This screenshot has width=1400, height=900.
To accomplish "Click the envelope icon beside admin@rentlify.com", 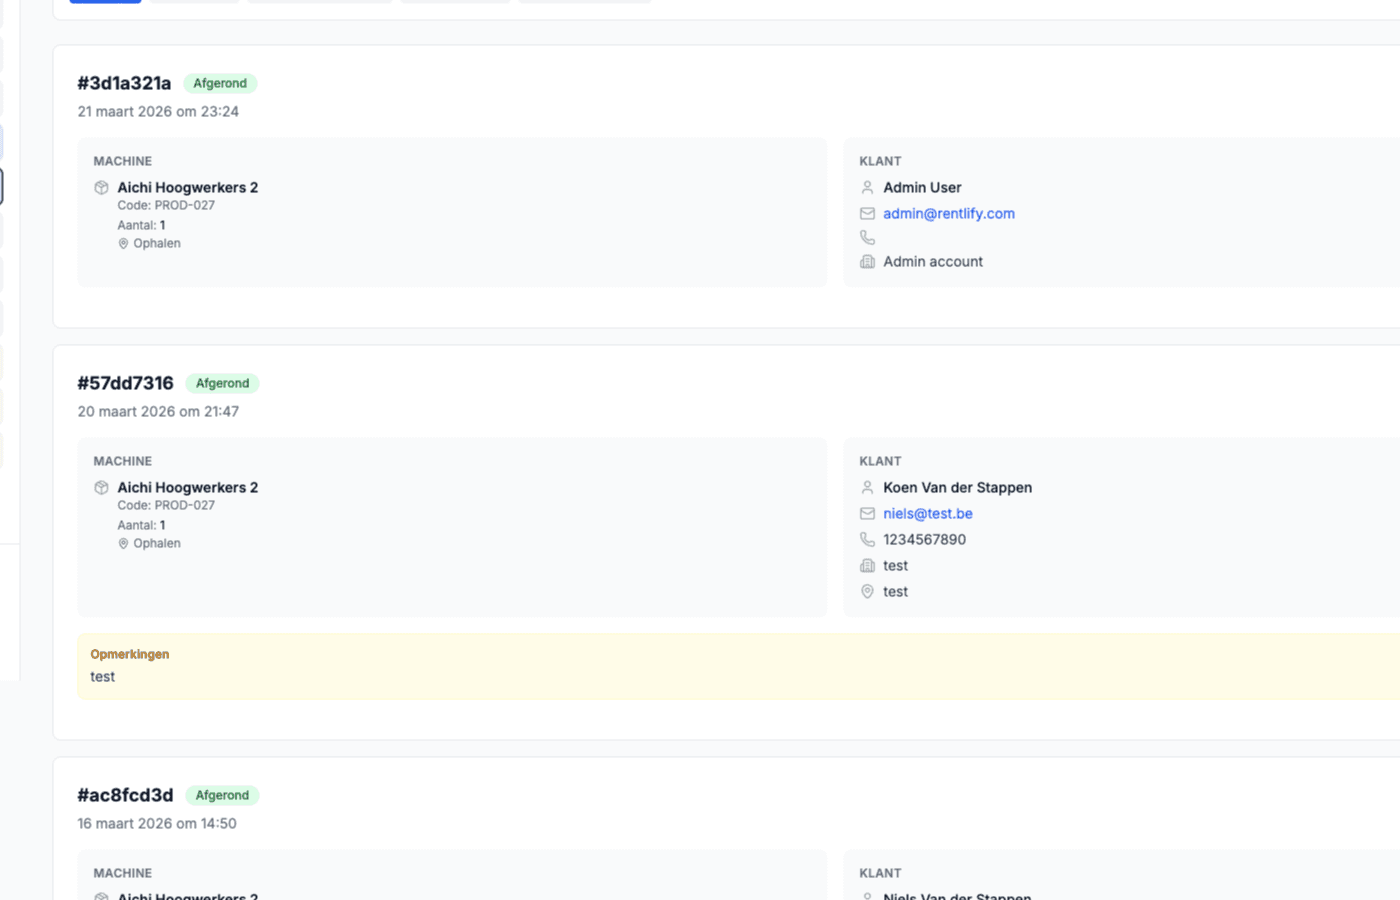I will pos(867,214).
